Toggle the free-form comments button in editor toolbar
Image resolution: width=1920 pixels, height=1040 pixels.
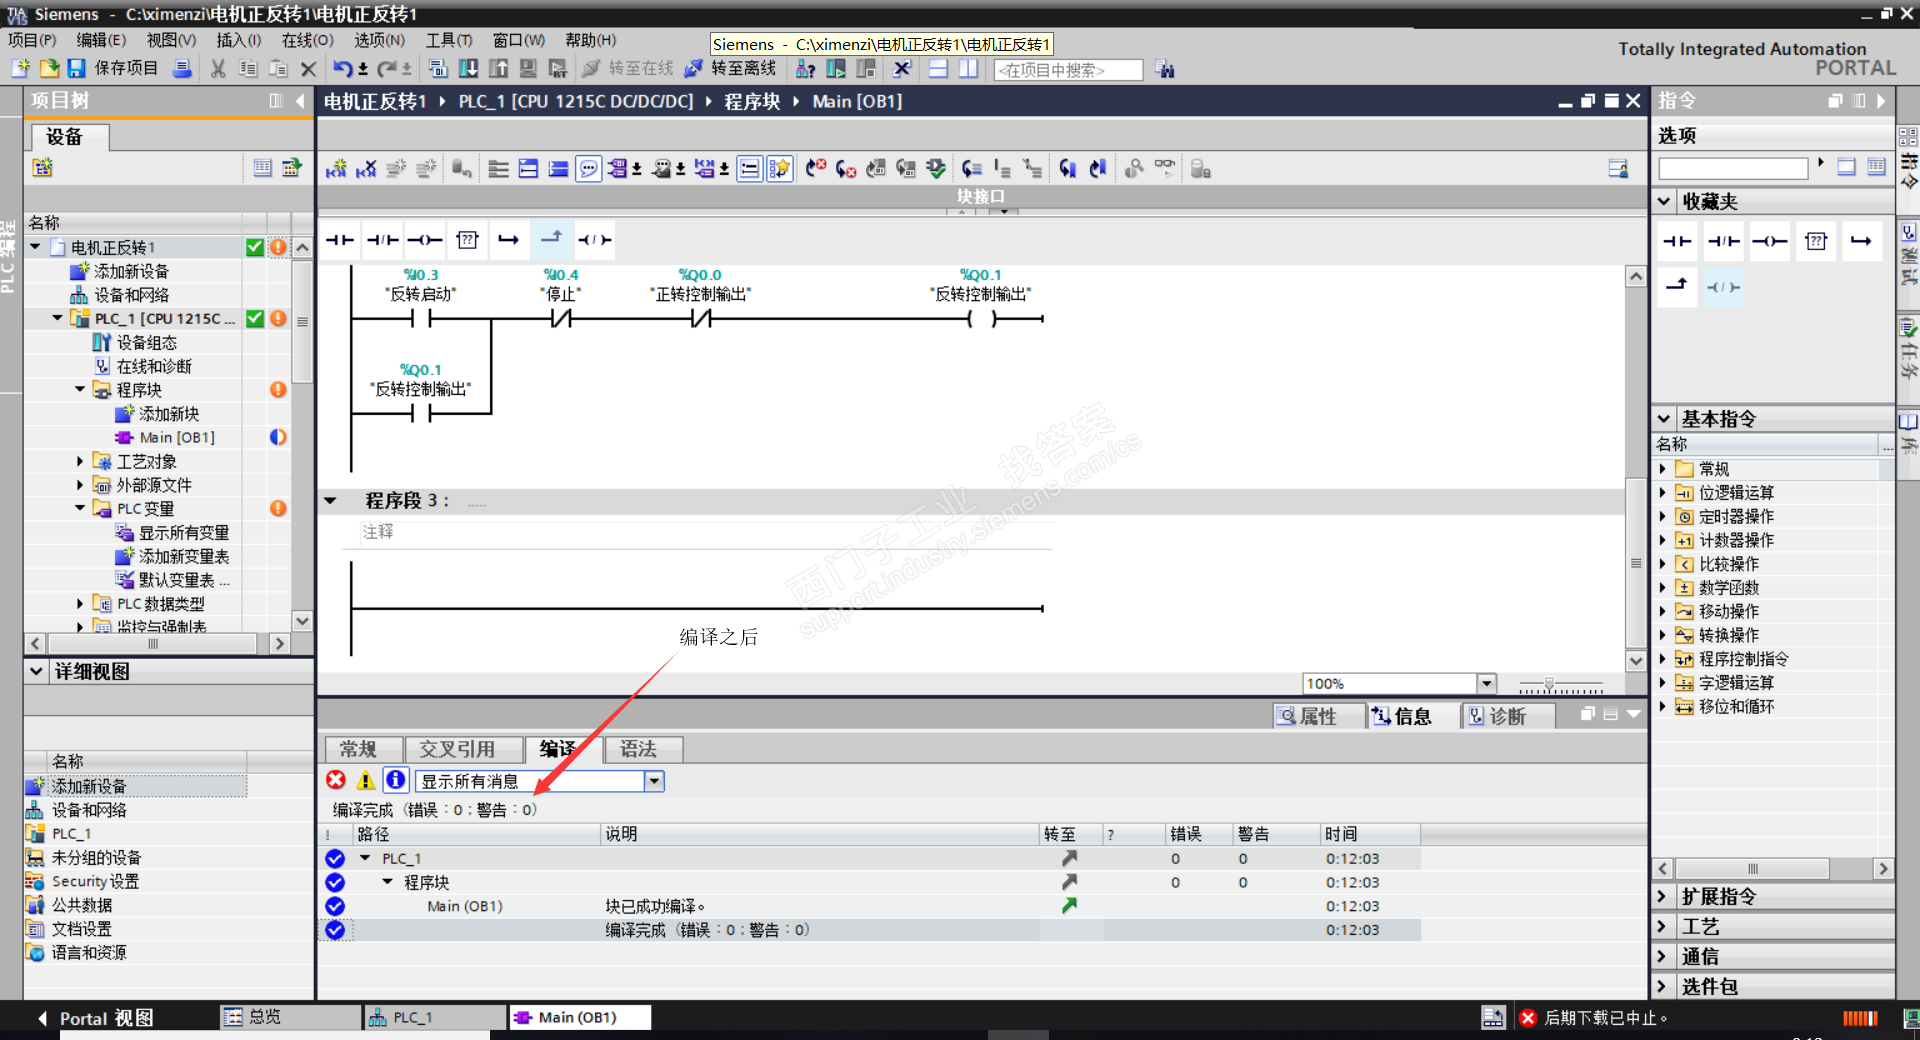click(x=589, y=169)
